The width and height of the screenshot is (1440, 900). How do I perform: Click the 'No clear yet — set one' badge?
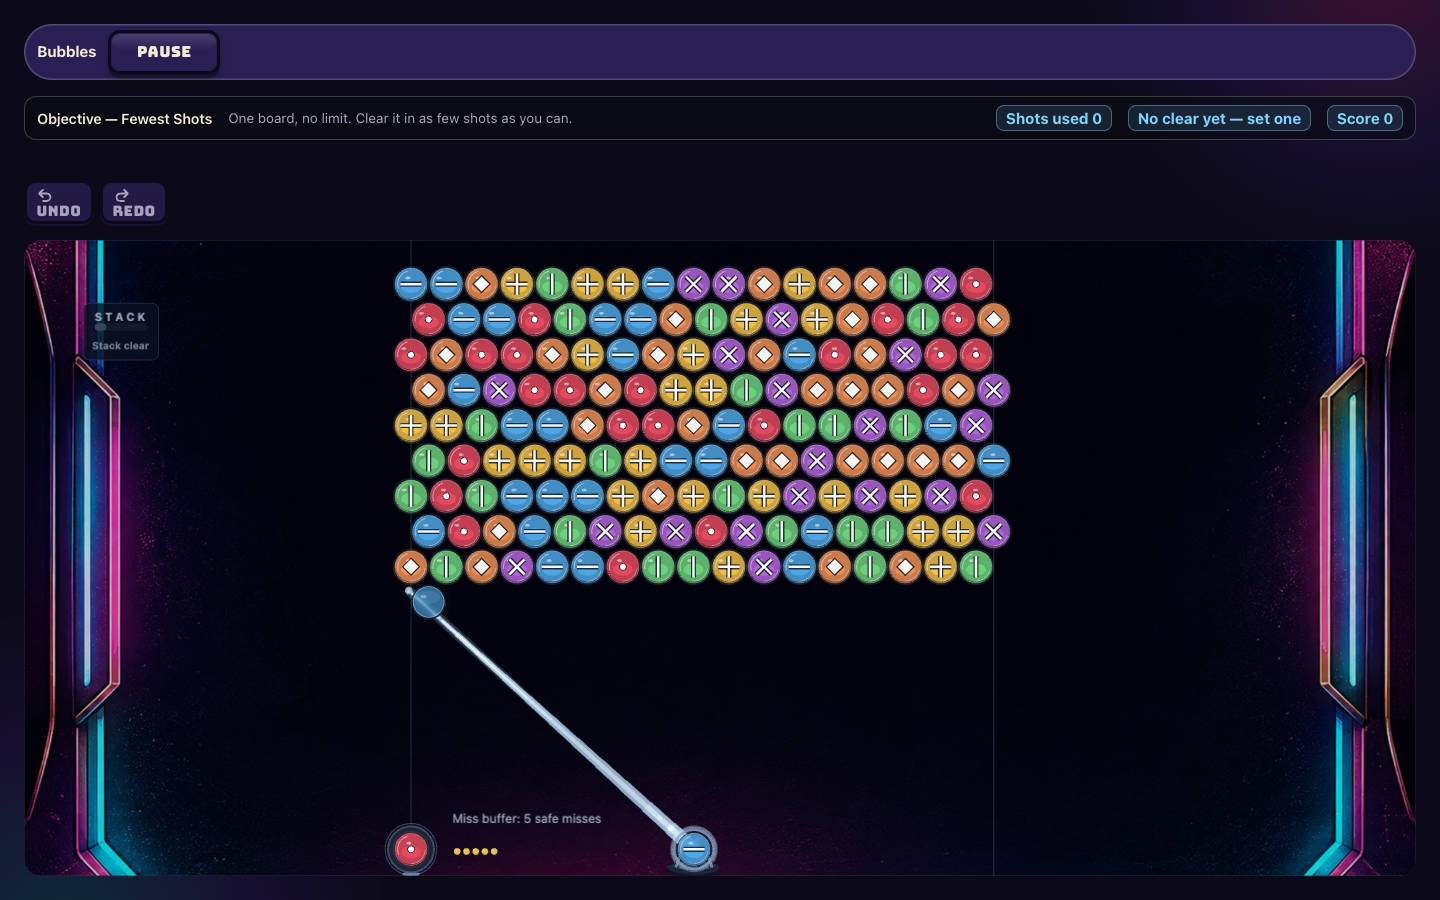(x=1219, y=118)
